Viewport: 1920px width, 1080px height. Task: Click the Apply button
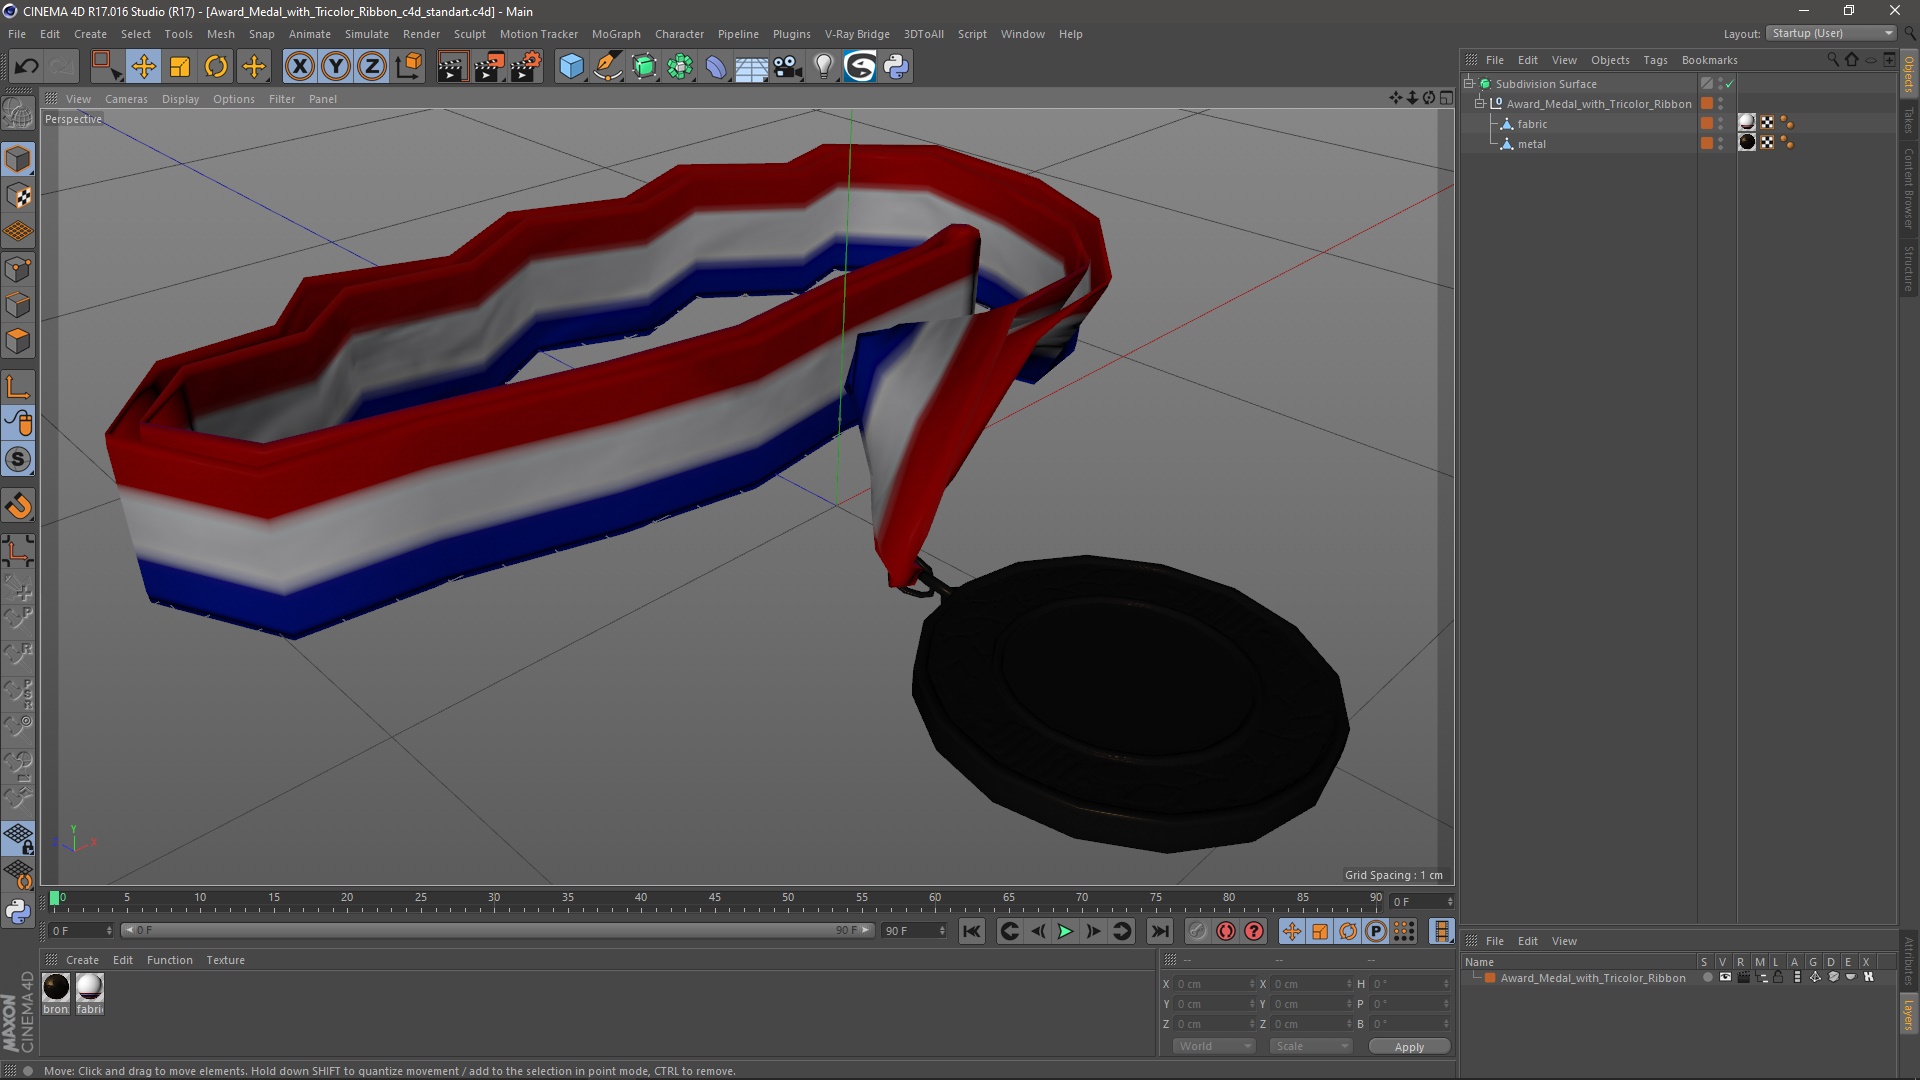click(x=1409, y=1047)
